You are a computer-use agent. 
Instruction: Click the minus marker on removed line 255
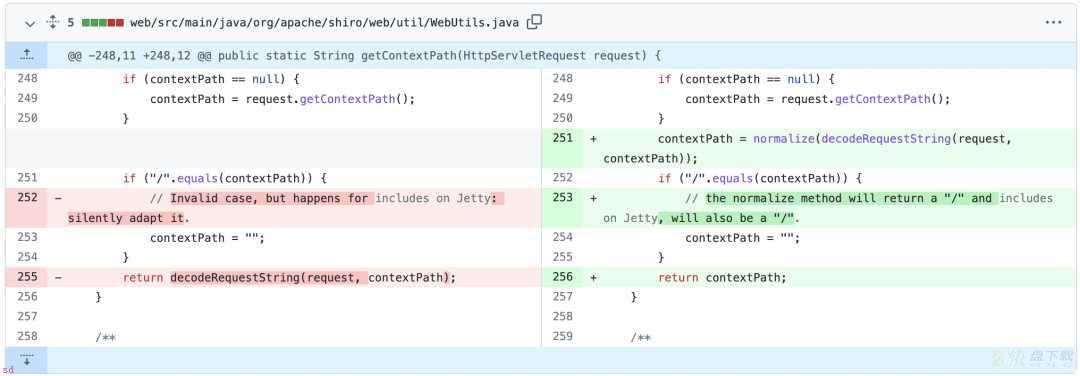[x=58, y=278]
